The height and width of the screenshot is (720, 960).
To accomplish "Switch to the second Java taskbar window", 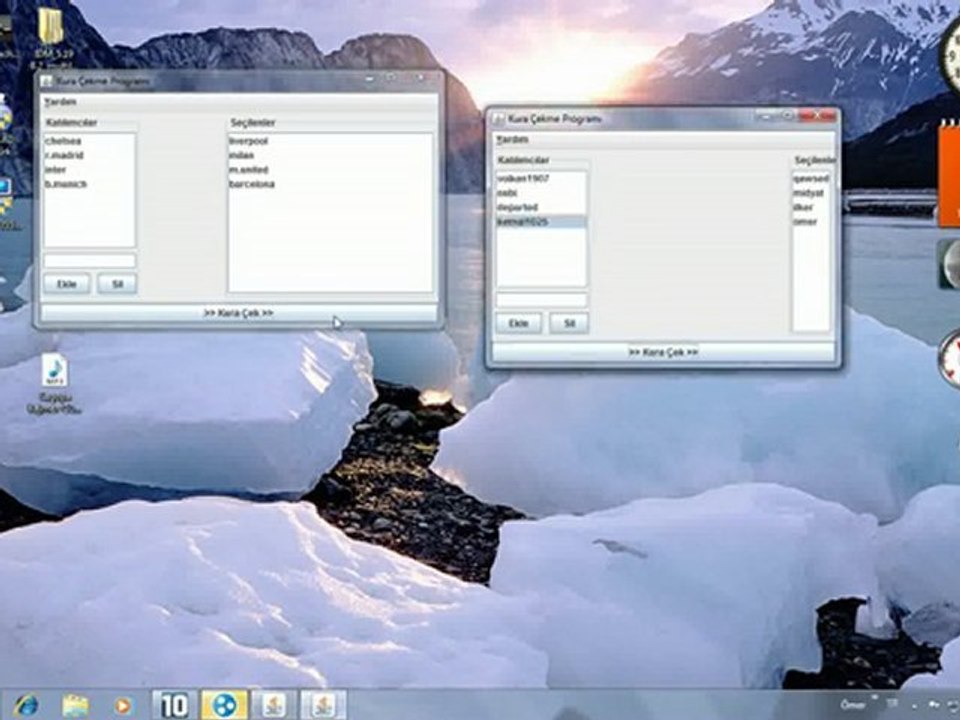I will pos(323,705).
